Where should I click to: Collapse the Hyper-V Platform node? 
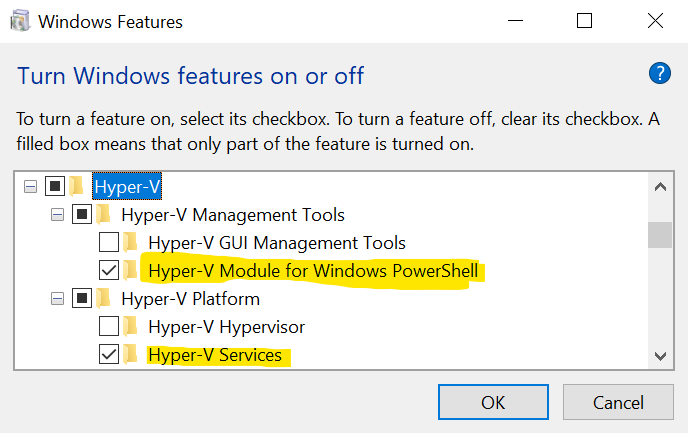pyautogui.click(x=57, y=299)
